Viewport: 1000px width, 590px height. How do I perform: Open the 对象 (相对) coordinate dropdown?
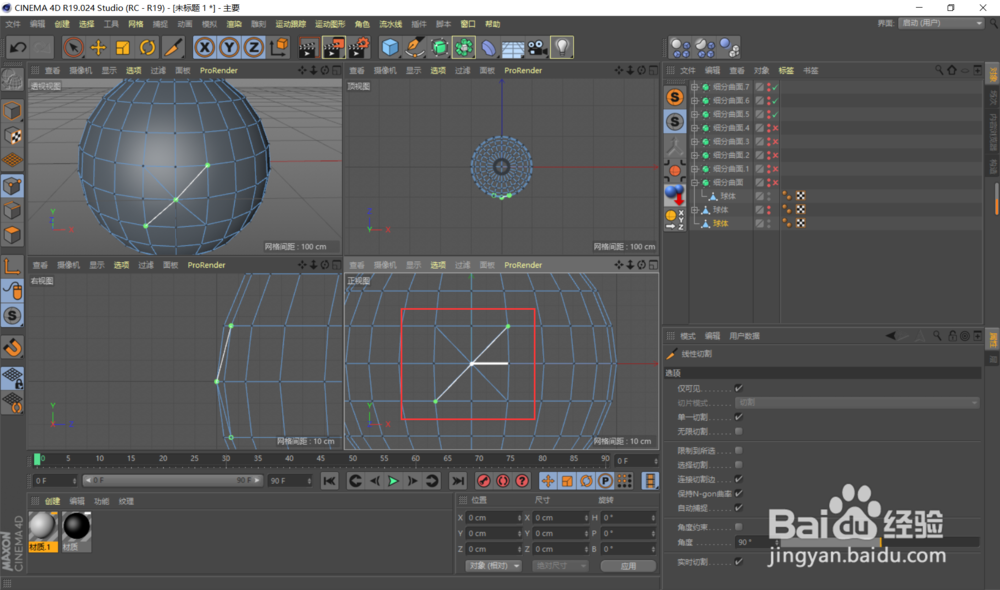(x=493, y=566)
